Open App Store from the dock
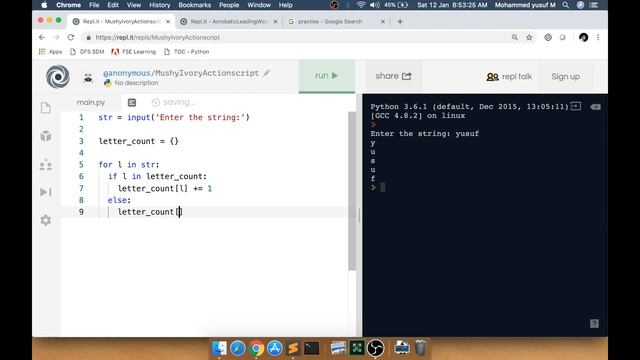Screen dimensions: 640x360 275,348
